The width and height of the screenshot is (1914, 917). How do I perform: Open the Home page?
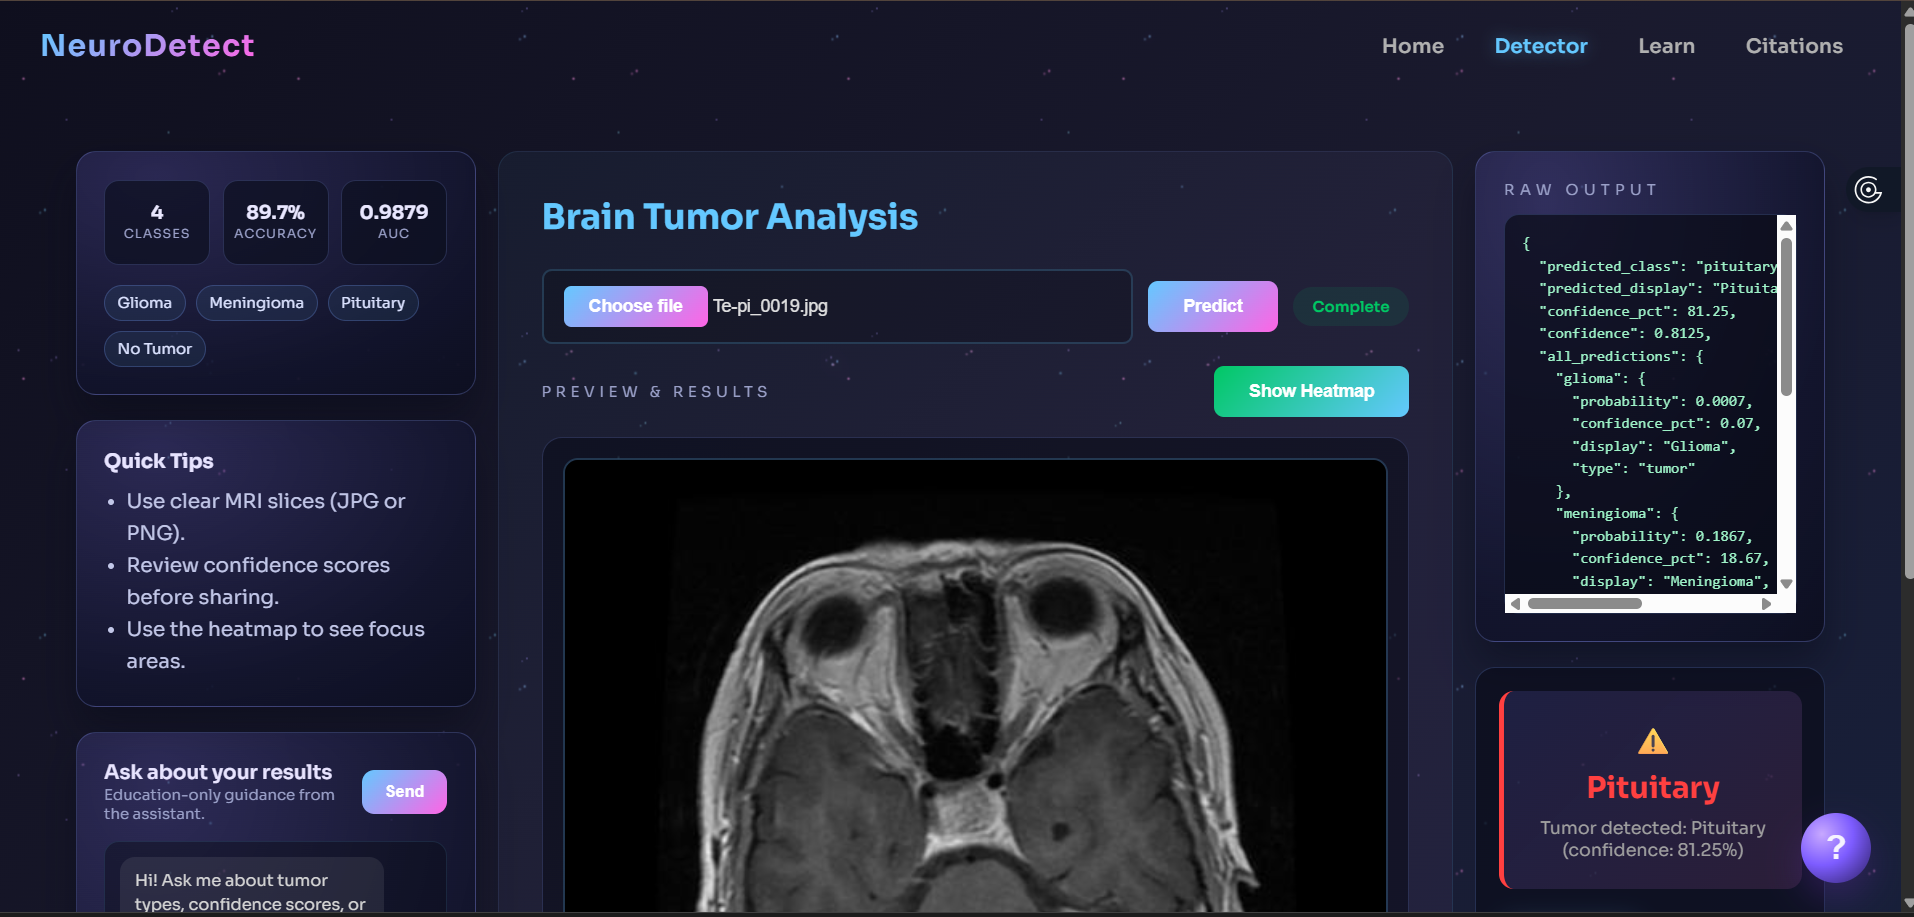tap(1412, 46)
